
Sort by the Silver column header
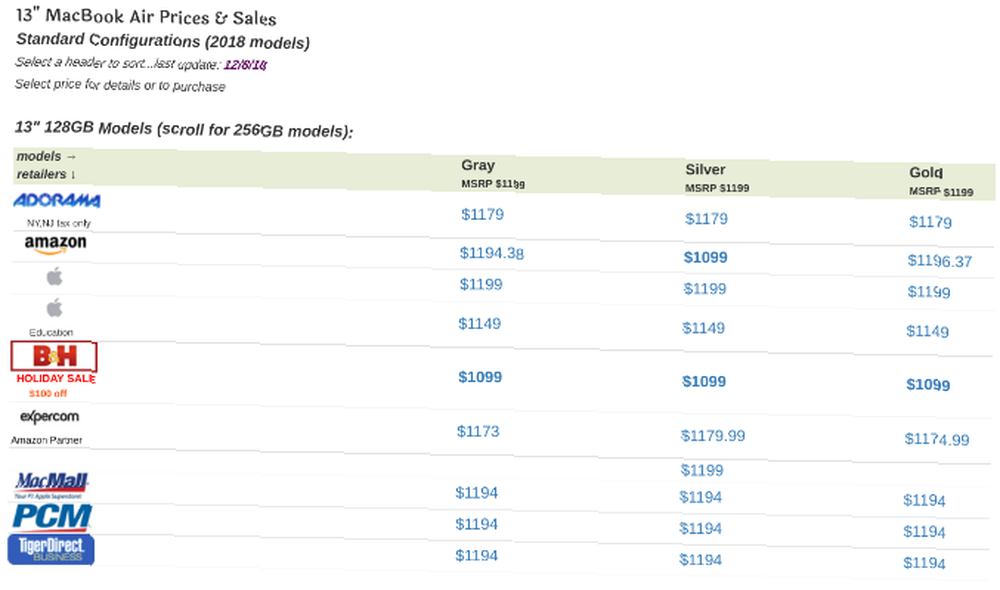point(705,170)
